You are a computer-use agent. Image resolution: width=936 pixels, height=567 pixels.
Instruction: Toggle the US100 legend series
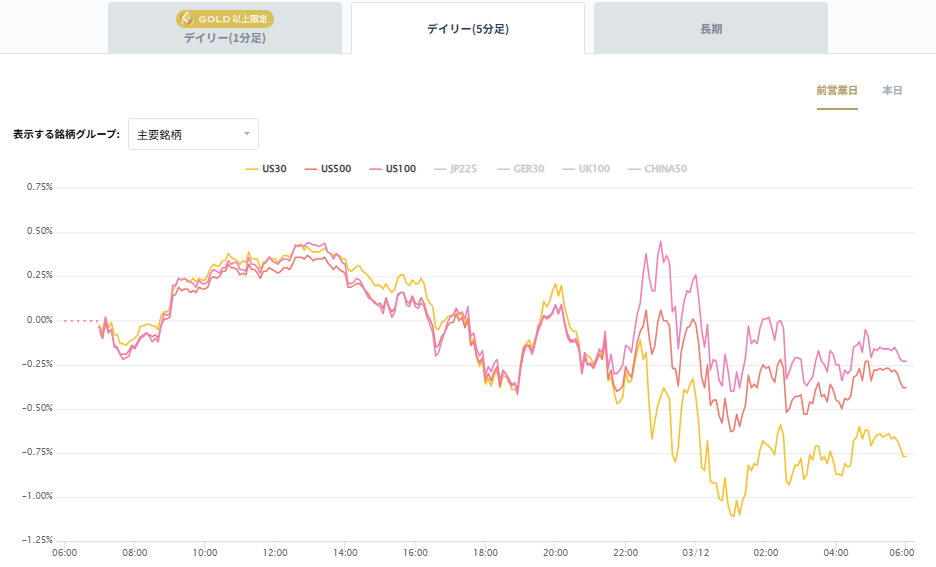(393, 169)
